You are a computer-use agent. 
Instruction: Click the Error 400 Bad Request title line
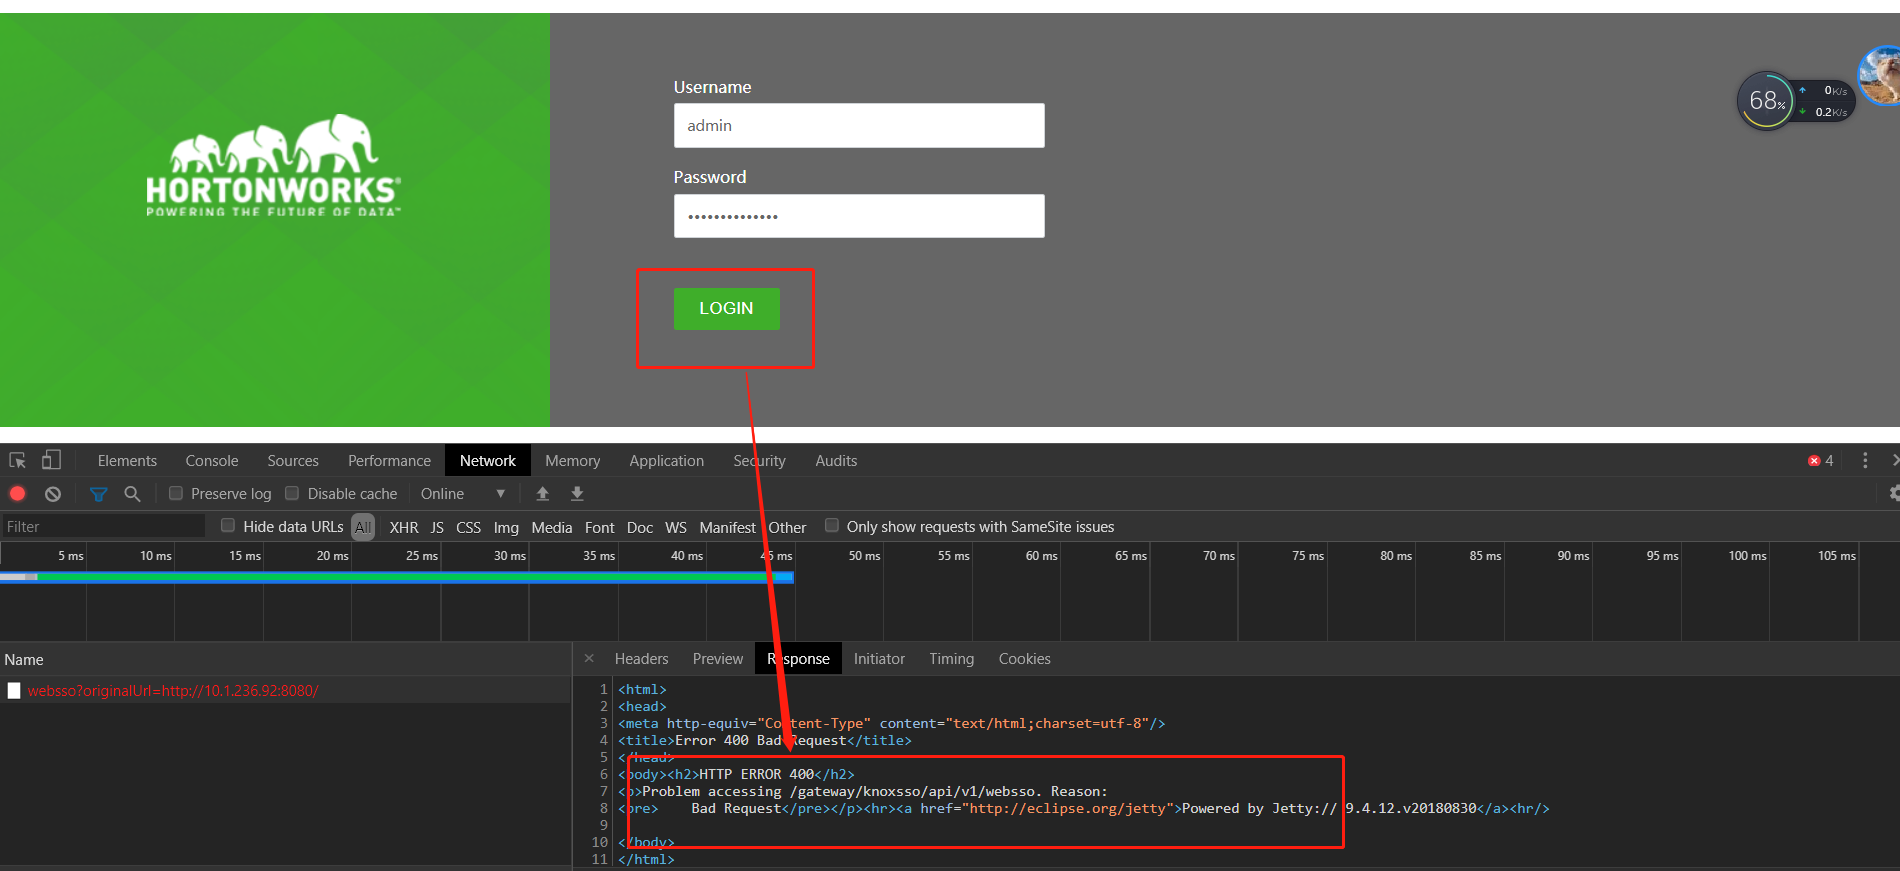click(765, 740)
